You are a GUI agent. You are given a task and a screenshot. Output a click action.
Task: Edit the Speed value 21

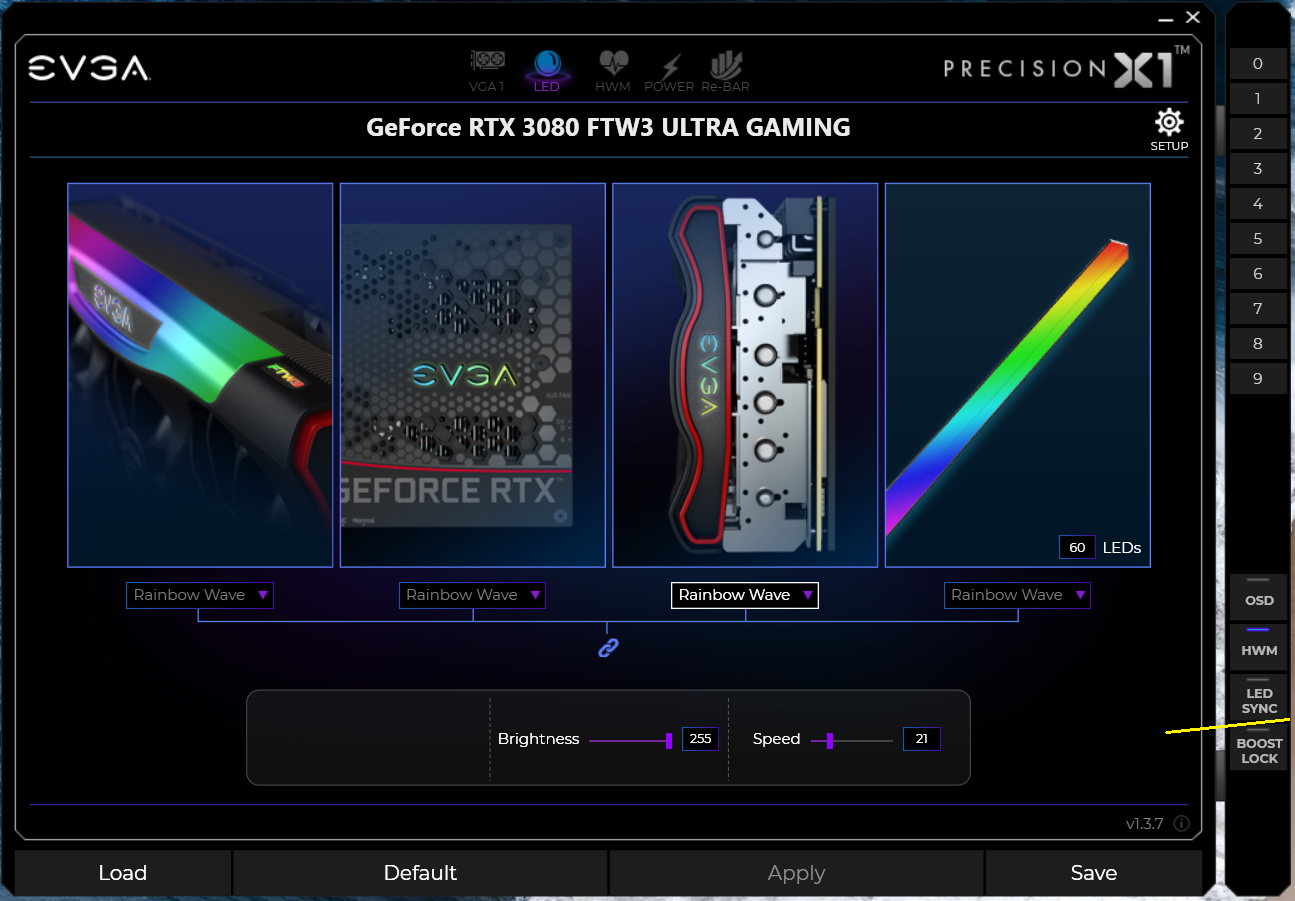[x=921, y=739]
